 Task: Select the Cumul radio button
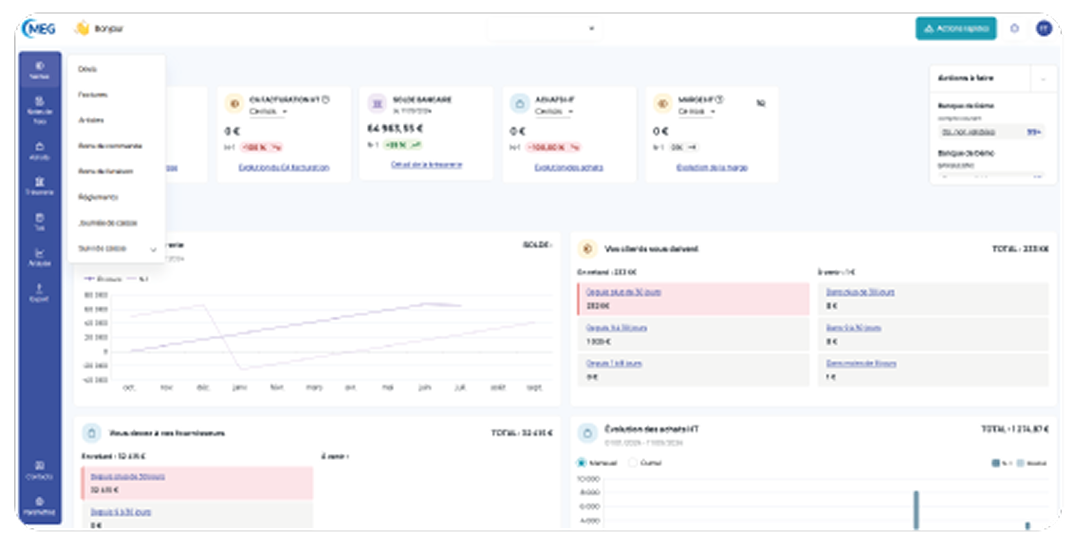click(x=632, y=463)
